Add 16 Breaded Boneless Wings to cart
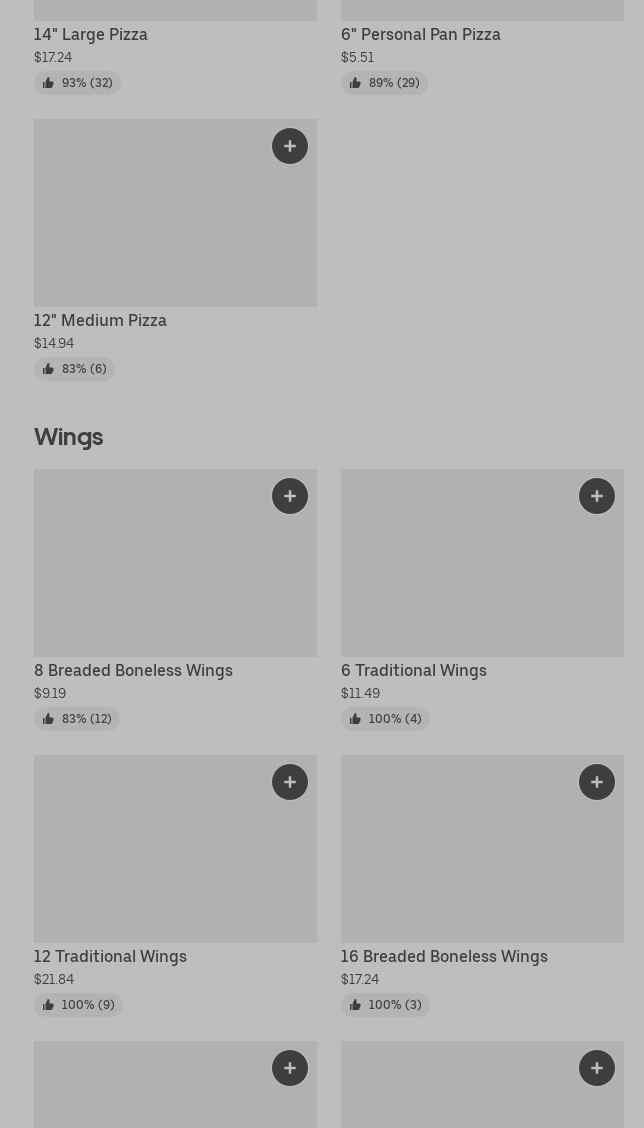644x1128 pixels. [597, 782]
